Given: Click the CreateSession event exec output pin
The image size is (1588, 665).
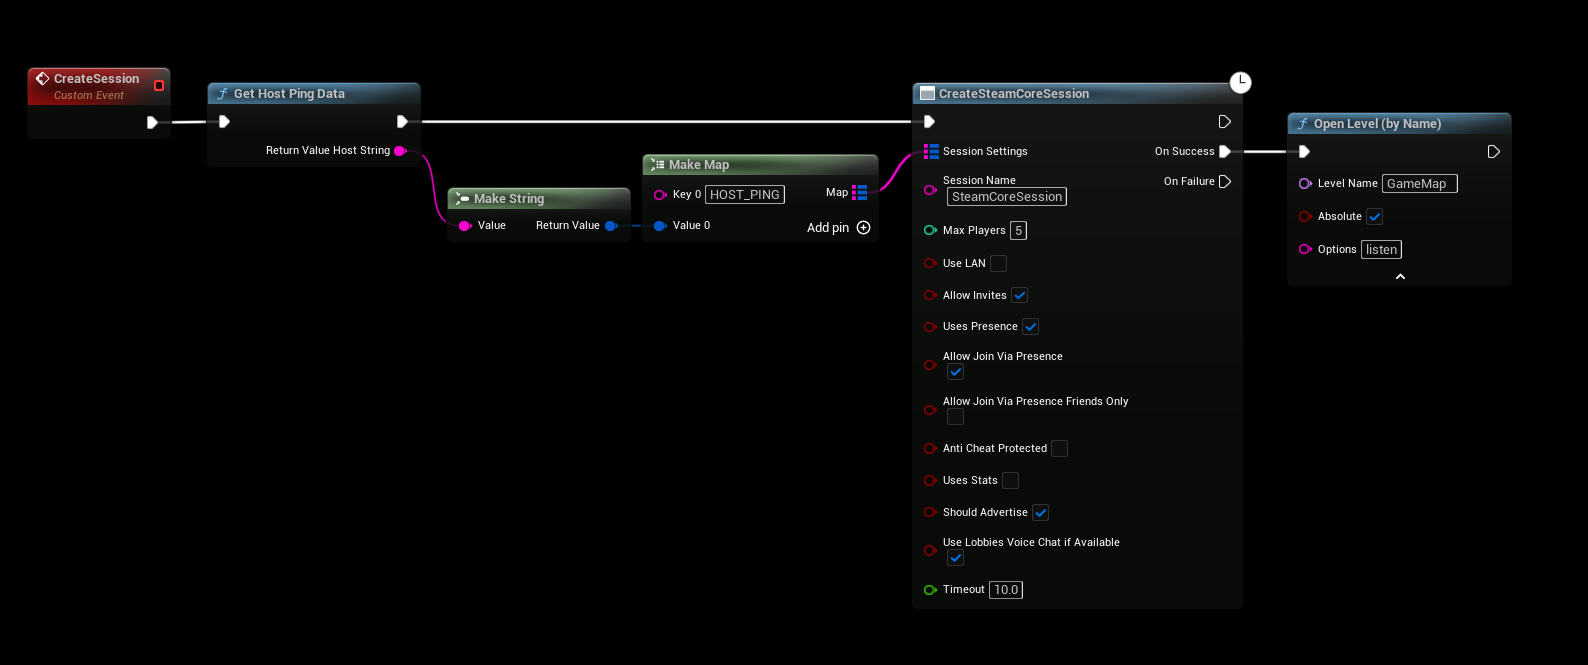Looking at the screenshot, I should 152,122.
